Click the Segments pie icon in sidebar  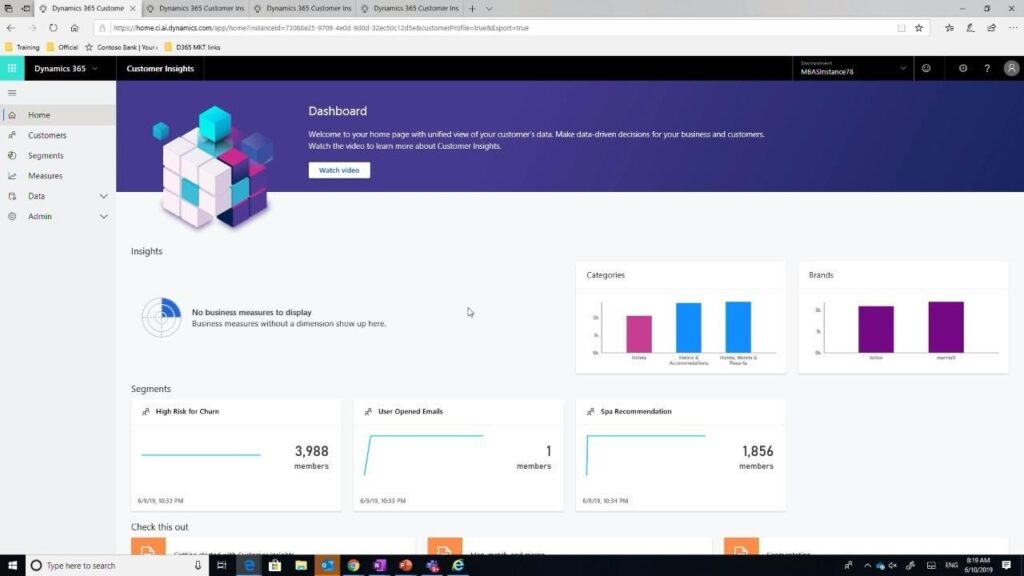click(x=12, y=155)
